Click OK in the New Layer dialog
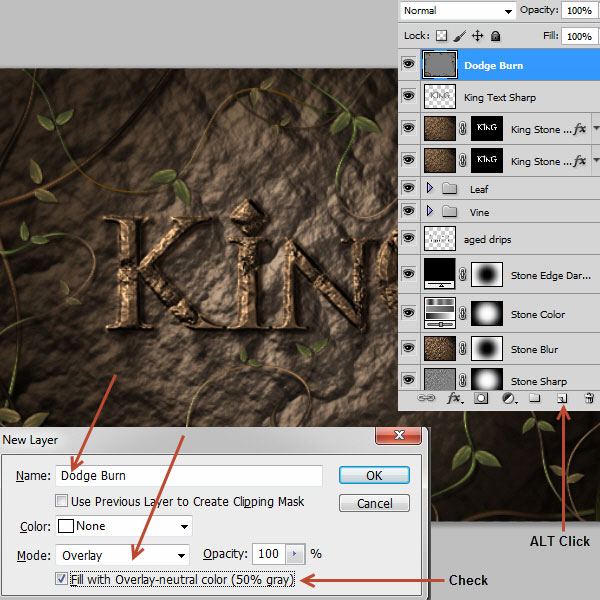The width and height of the screenshot is (600, 600). 374,475
